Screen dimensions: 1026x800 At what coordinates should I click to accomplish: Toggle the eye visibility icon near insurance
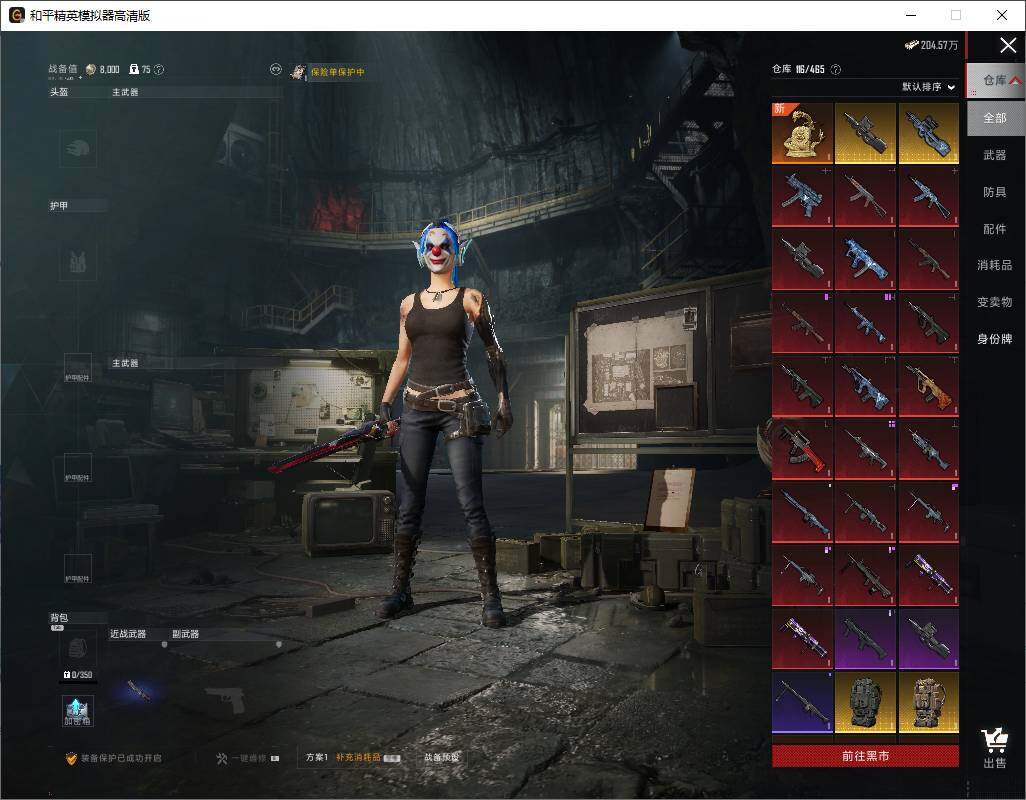click(276, 69)
